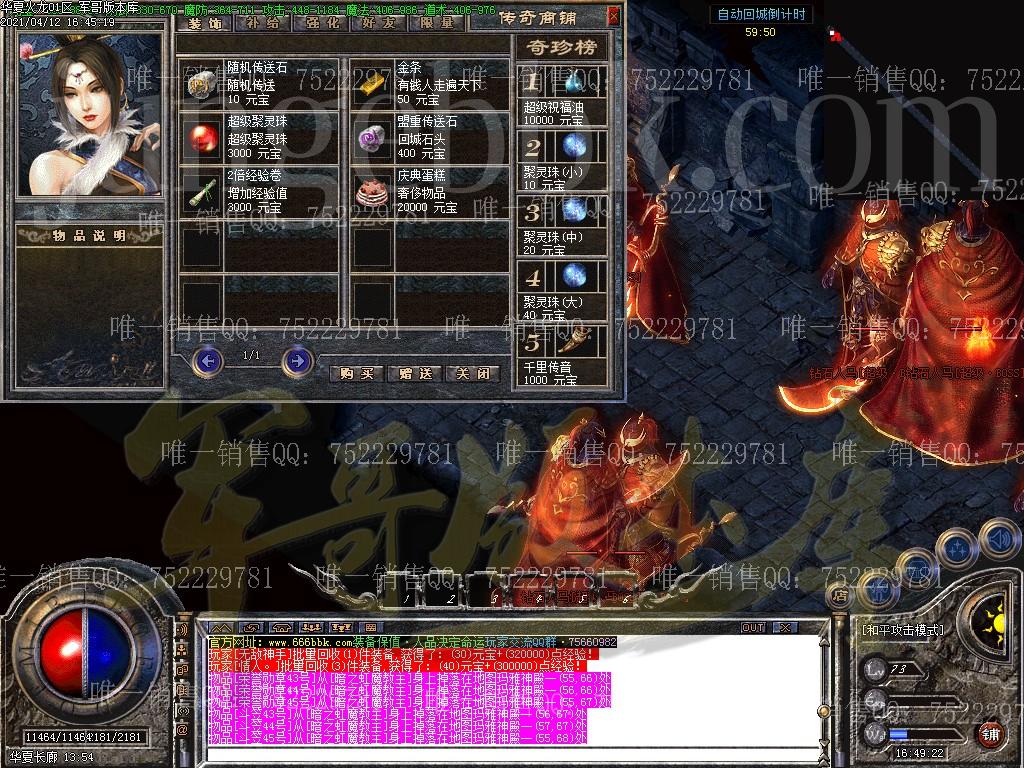Click the sparkle skills round button
This screenshot has height=768, width=1024.
tap(958, 548)
